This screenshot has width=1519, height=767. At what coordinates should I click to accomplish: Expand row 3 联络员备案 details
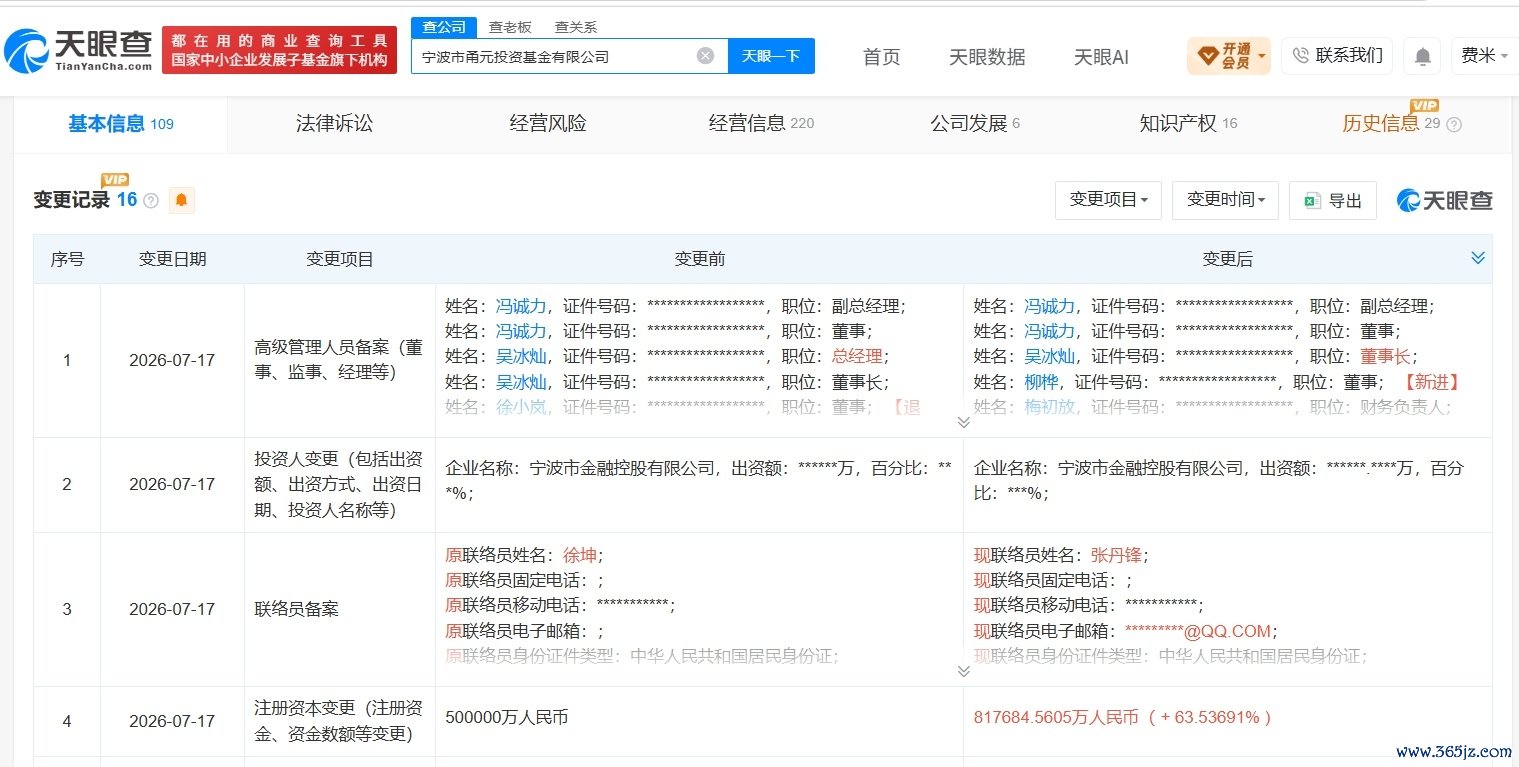(x=963, y=671)
